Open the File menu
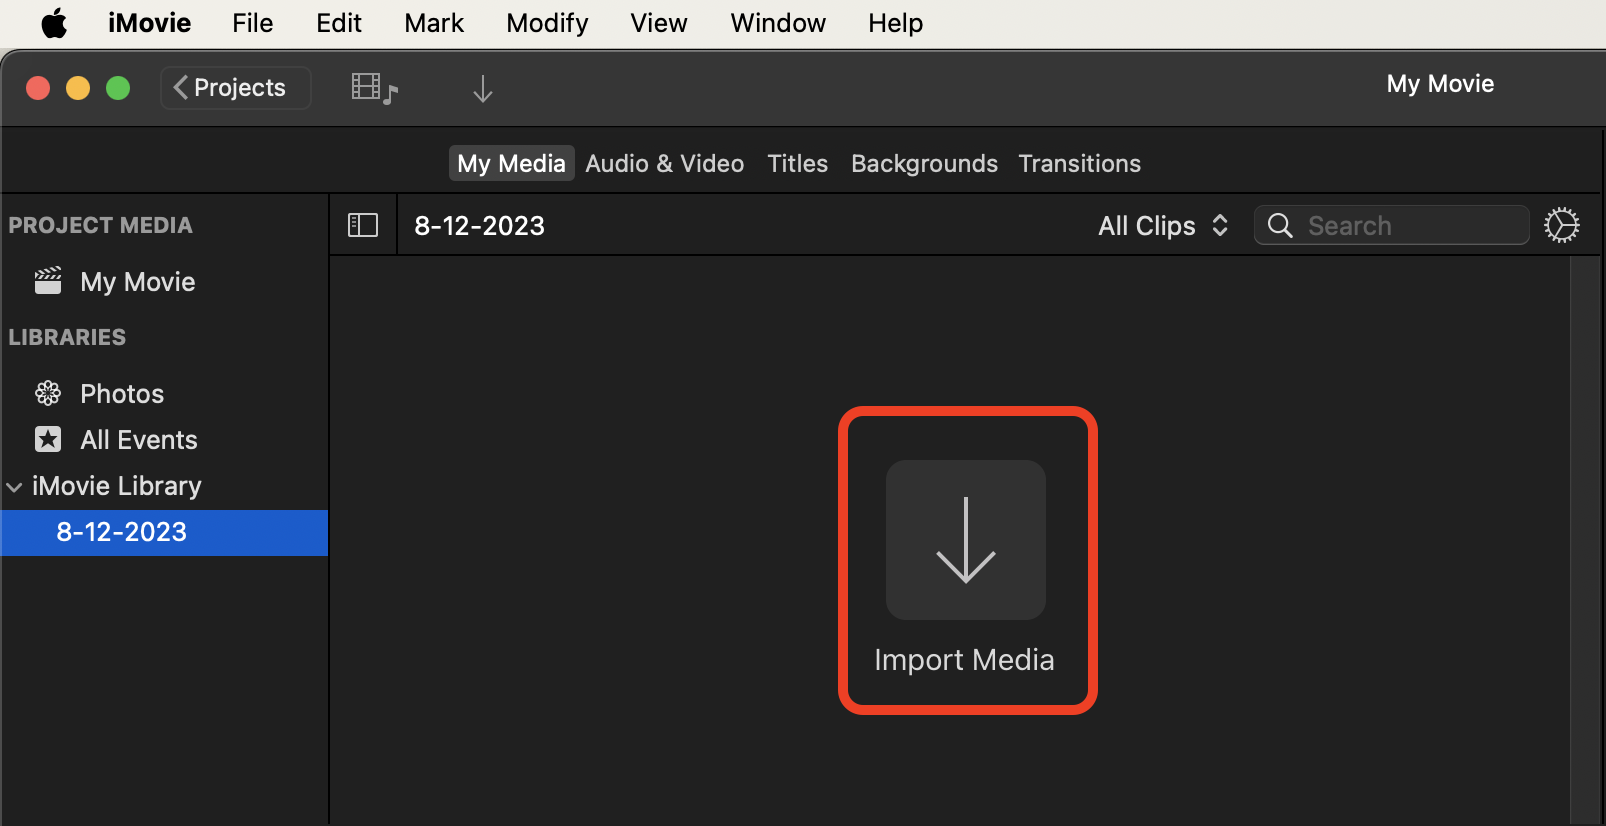Screen dimensions: 1606x826 [x=253, y=23]
